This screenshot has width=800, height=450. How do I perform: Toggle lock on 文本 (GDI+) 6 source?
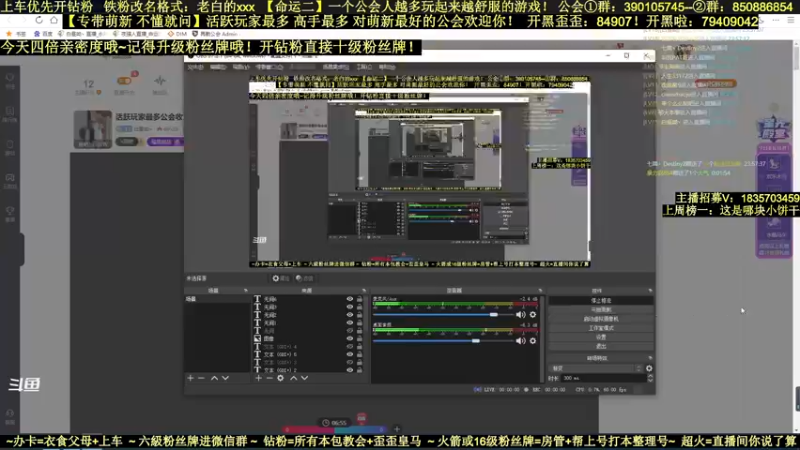pyautogui.click(x=360, y=354)
